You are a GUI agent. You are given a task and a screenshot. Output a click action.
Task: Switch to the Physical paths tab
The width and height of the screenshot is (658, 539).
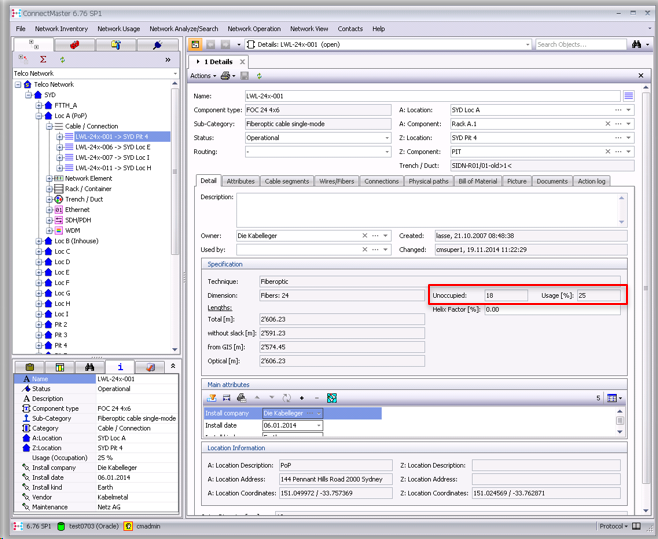(x=428, y=181)
